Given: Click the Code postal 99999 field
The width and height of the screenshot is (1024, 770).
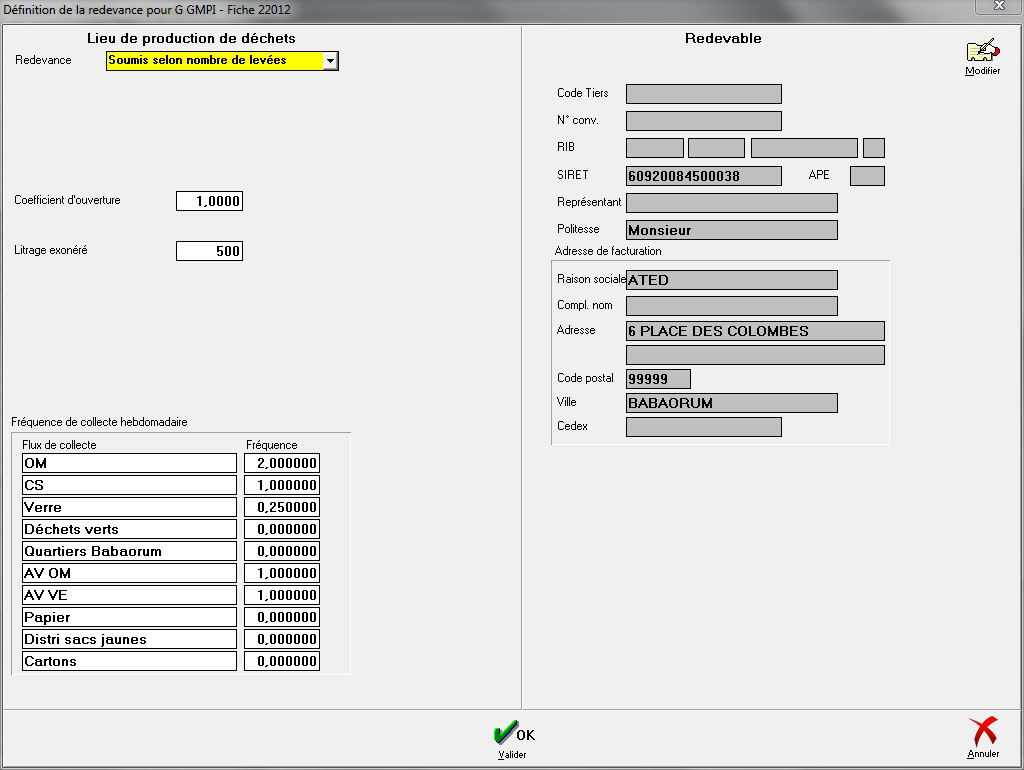Looking at the screenshot, I should tap(658, 379).
